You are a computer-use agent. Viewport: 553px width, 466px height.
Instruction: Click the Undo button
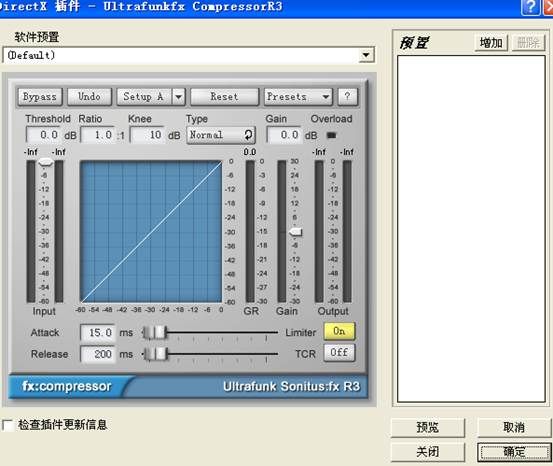[x=90, y=97]
